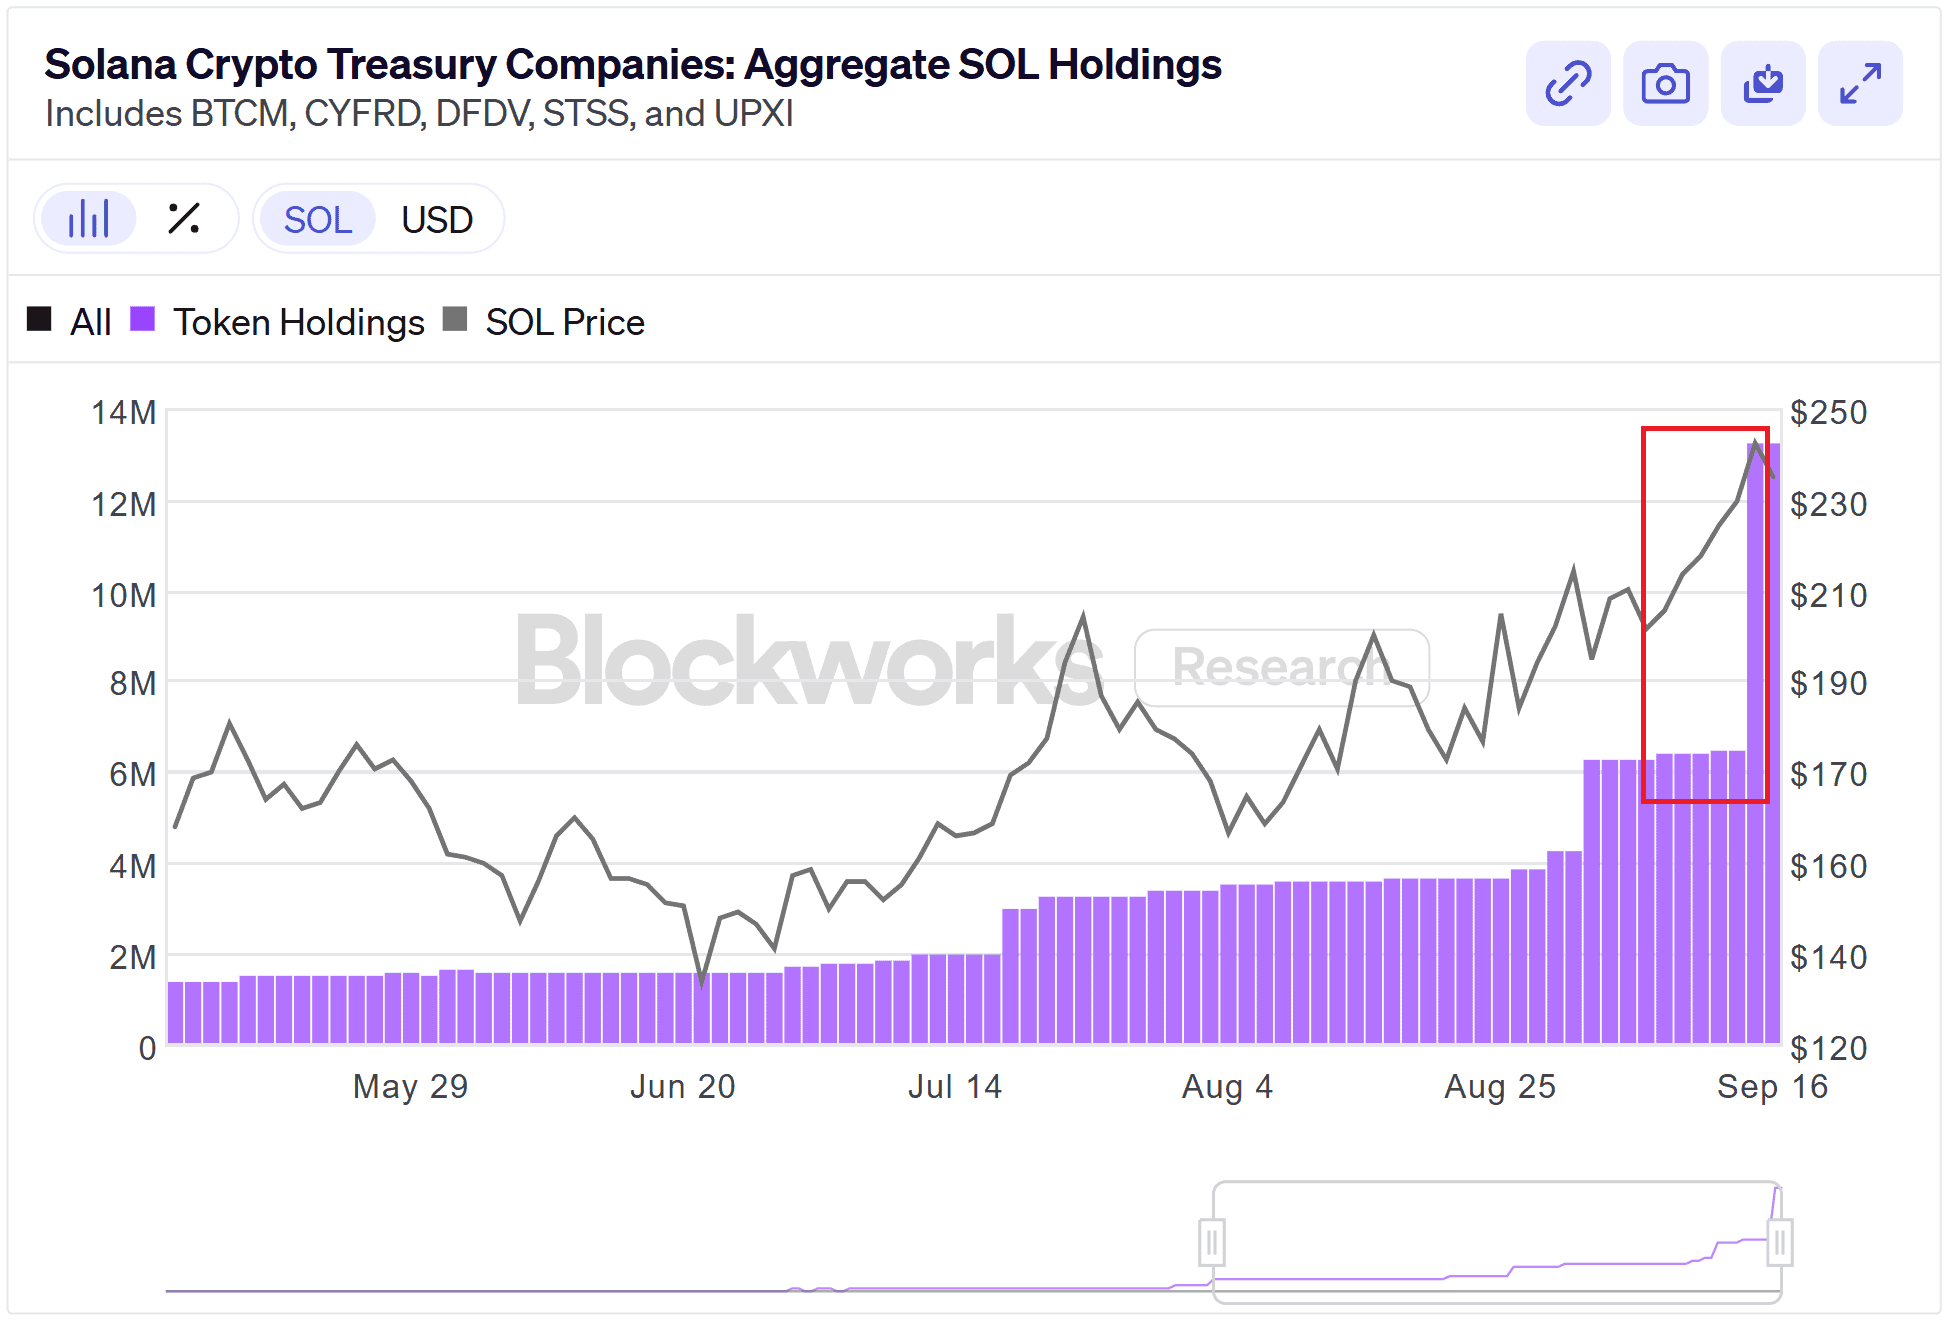Copy chart link using the link icon

[x=1567, y=83]
